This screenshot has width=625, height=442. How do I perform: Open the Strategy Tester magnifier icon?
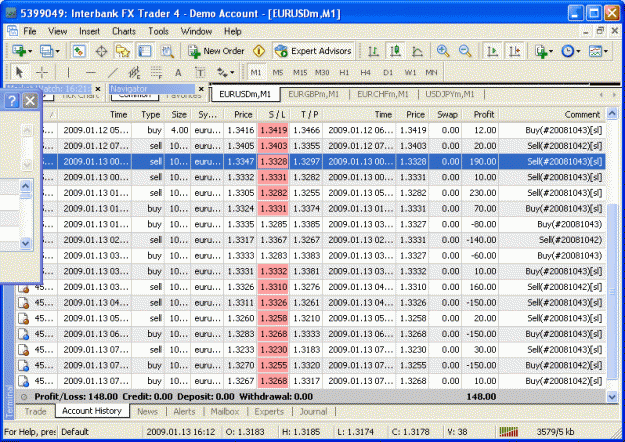coord(167,51)
